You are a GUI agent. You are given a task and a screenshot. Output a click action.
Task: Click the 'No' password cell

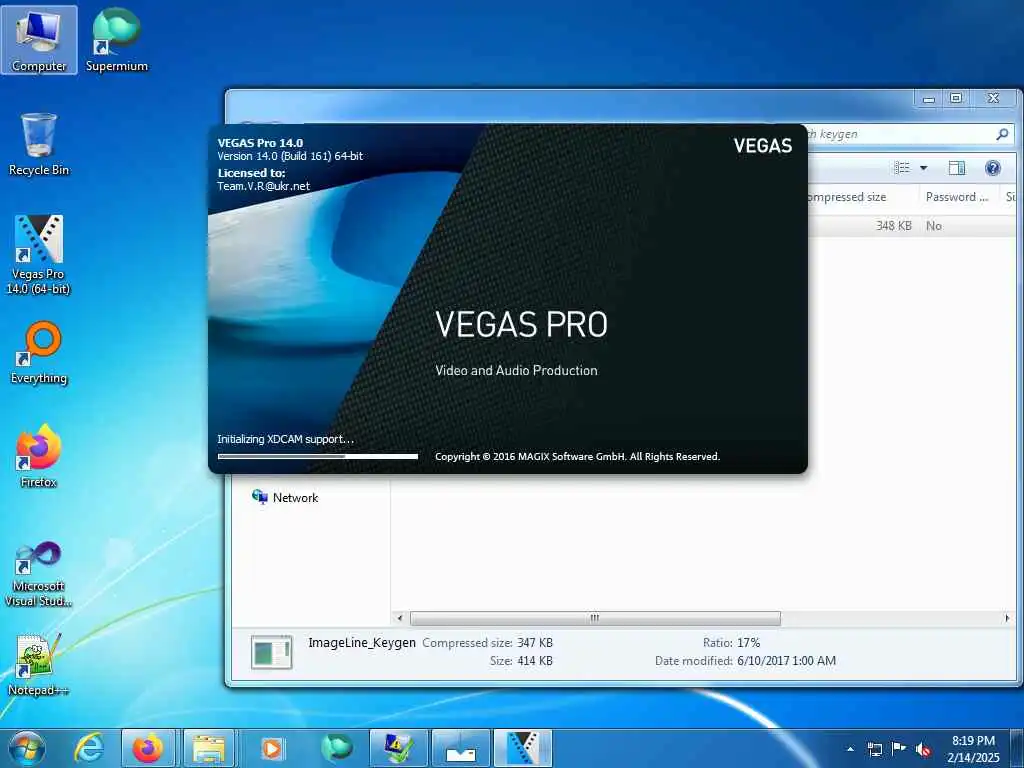click(x=934, y=225)
